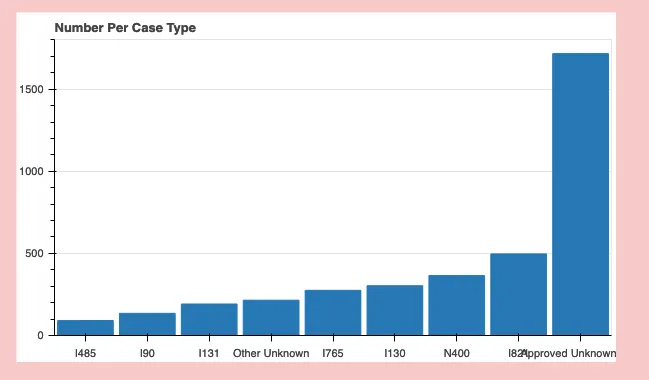This screenshot has width=649, height=380.
Task: Click the 'Number Per Case Type' title
Action: click(x=125, y=28)
